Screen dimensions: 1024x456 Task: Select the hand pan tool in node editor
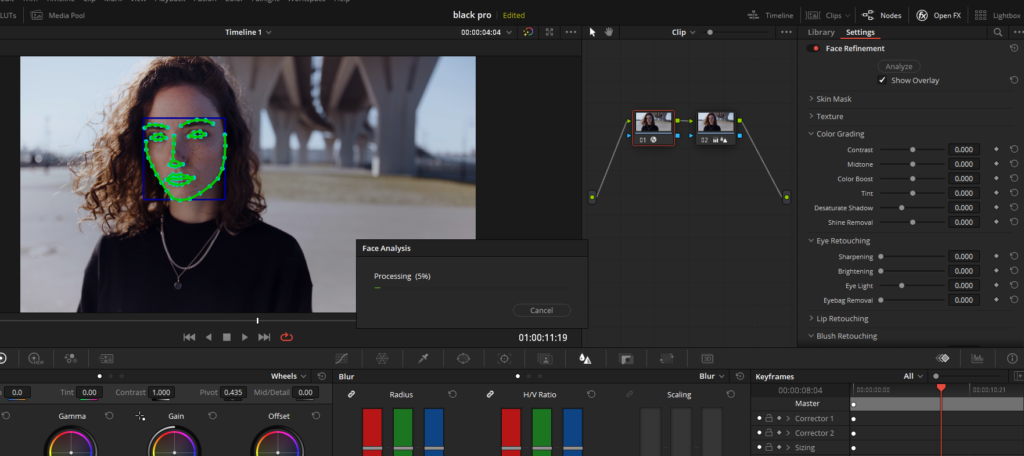609,32
